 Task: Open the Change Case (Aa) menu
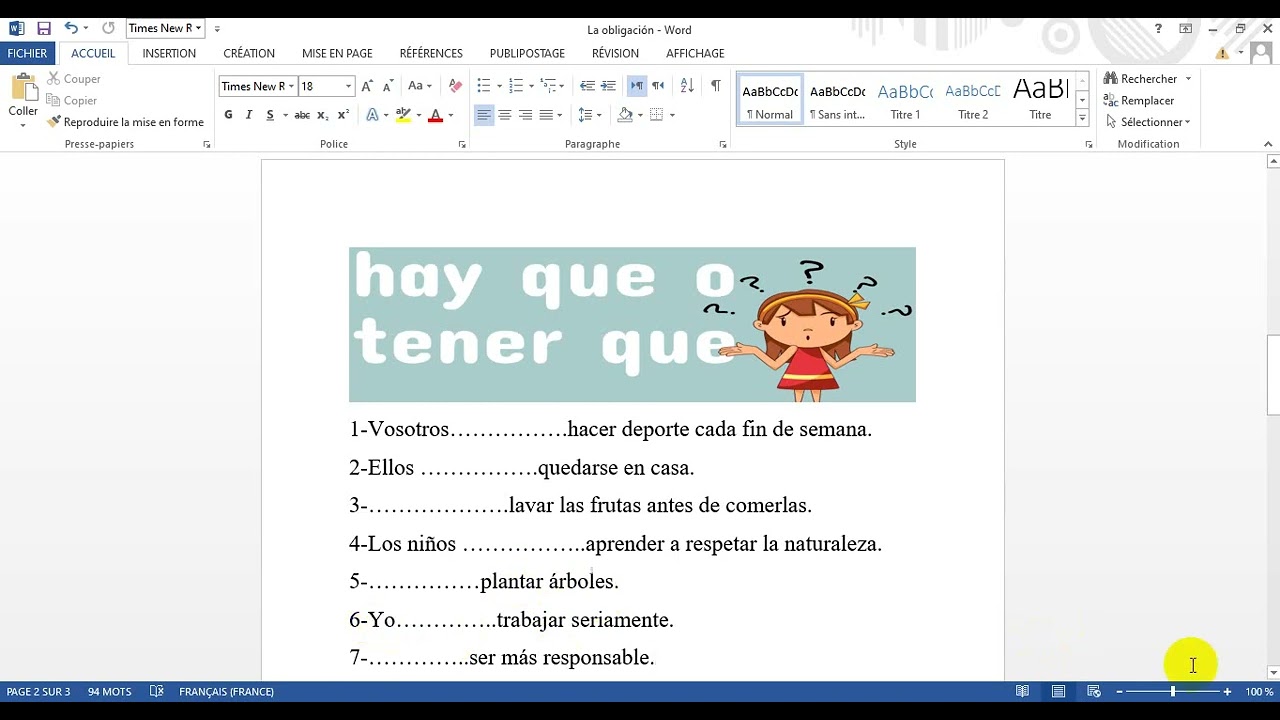[x=419, y=86]
